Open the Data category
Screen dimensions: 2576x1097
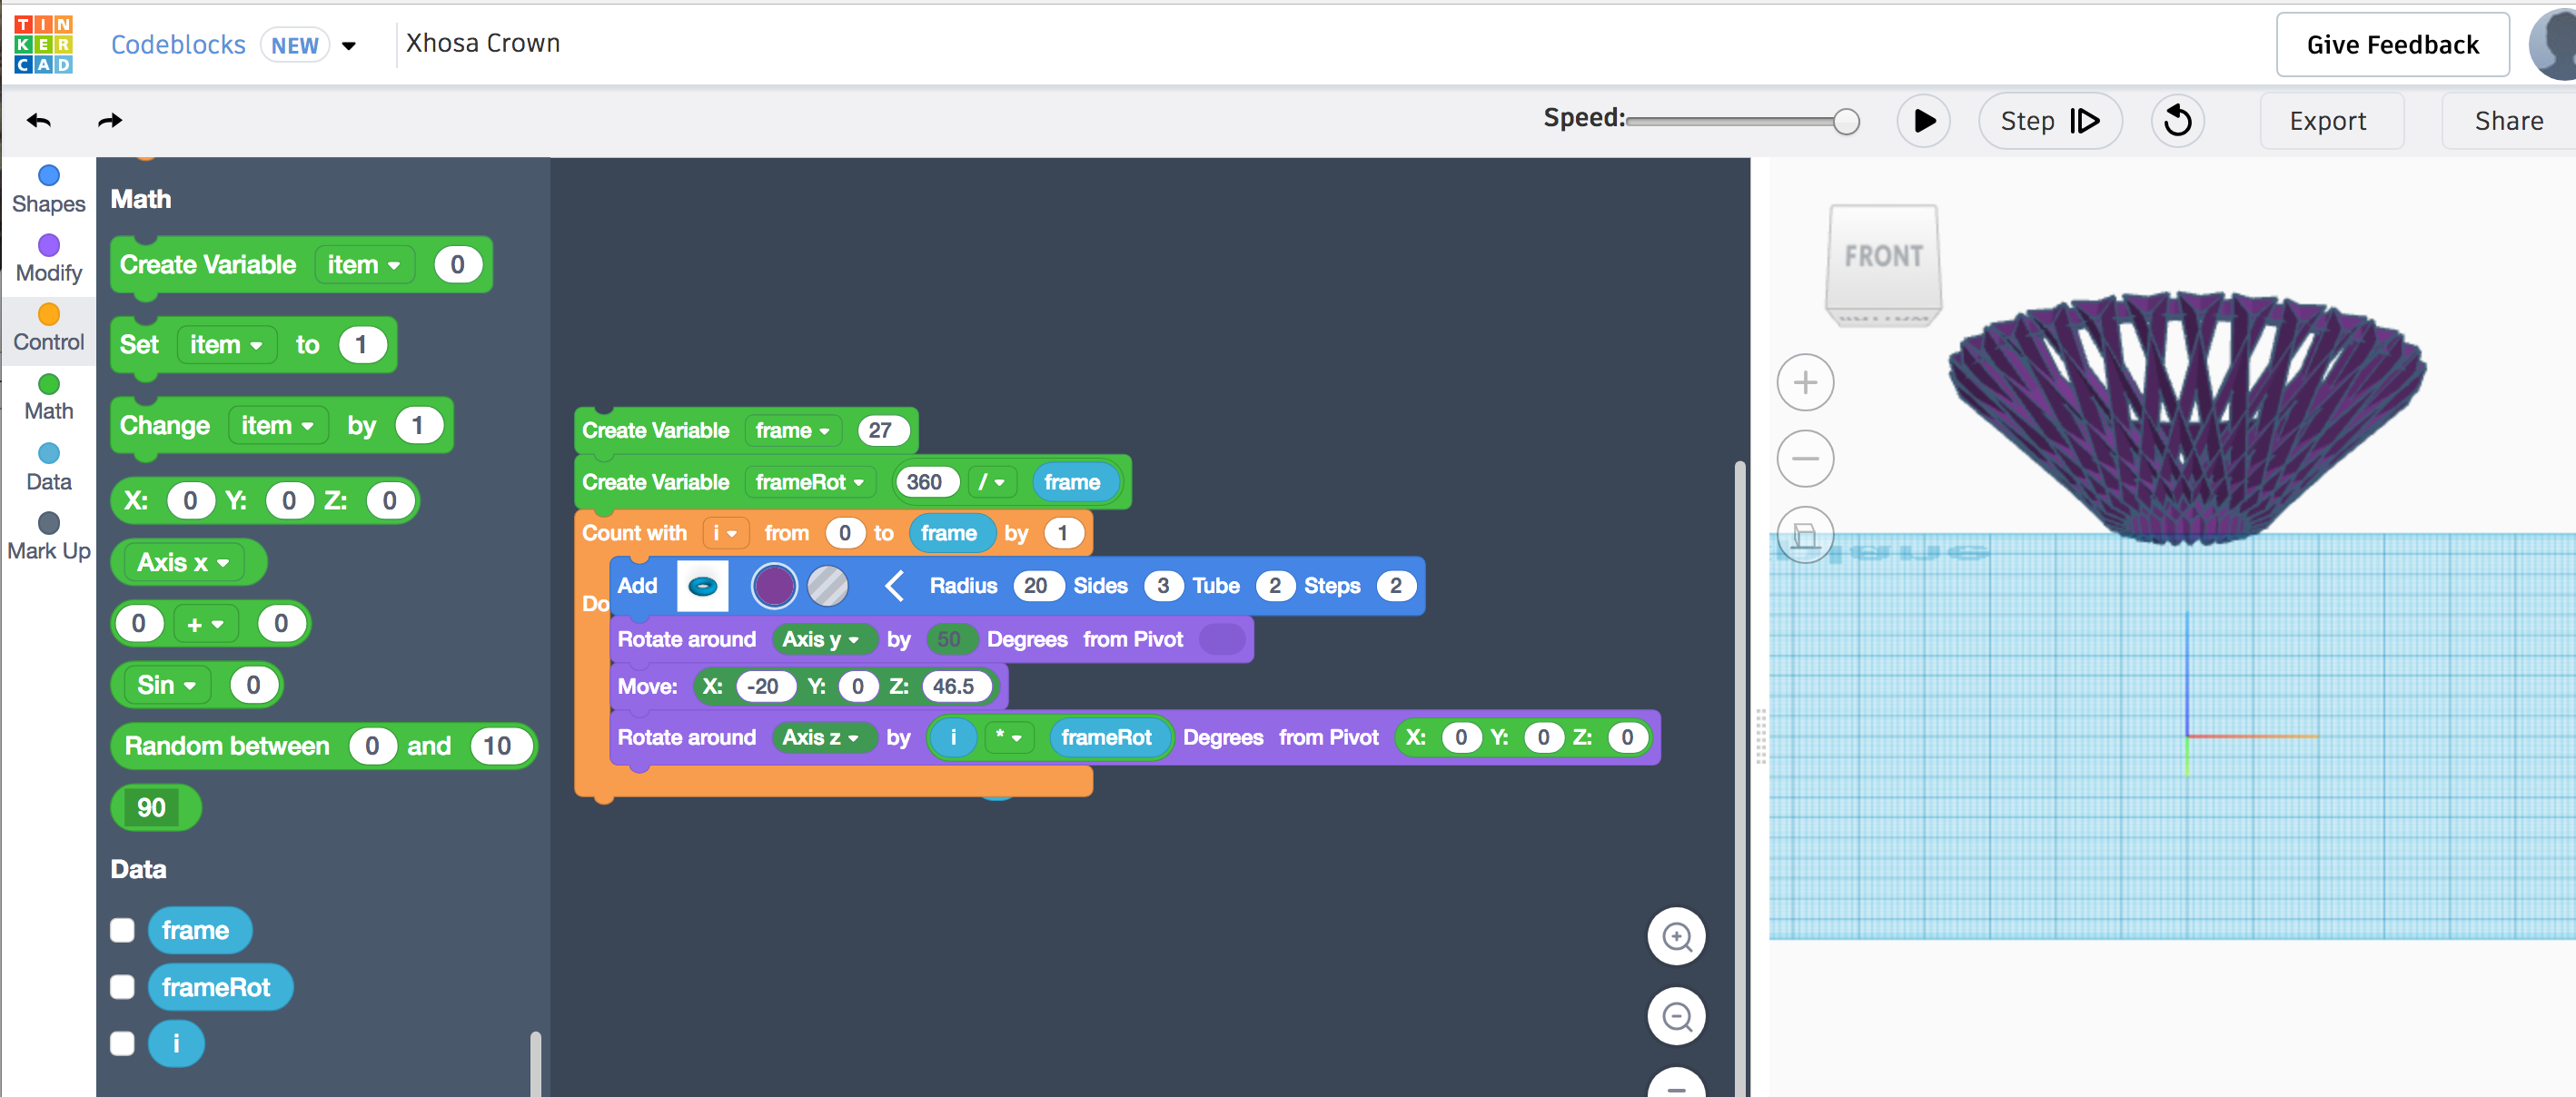pos(48,467)
